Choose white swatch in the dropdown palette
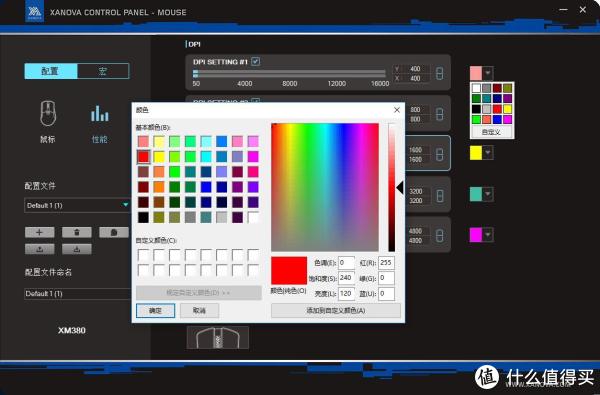 (x=476, y=88)
